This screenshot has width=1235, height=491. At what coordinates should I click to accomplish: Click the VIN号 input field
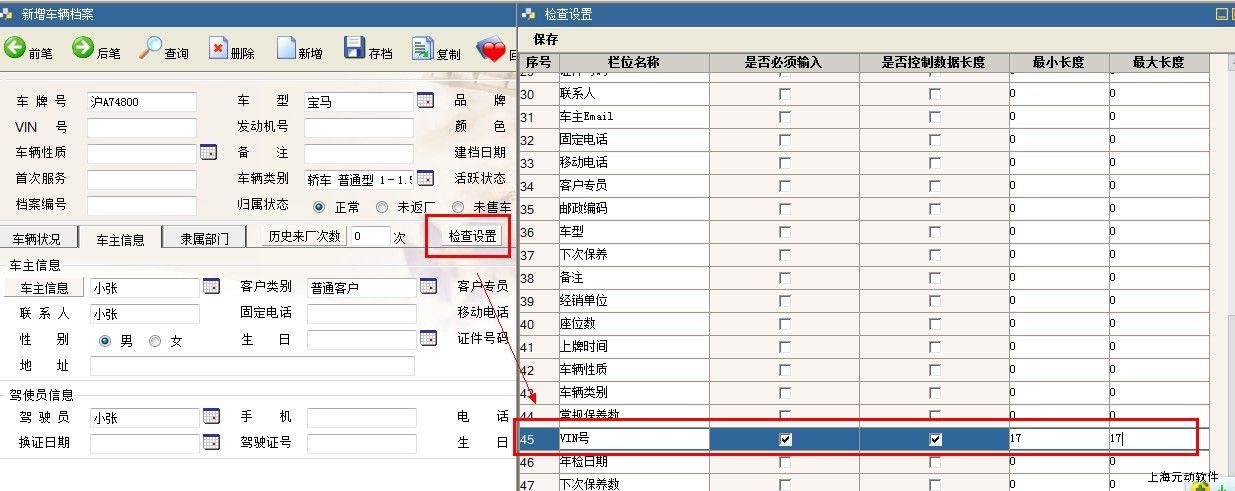141,128
